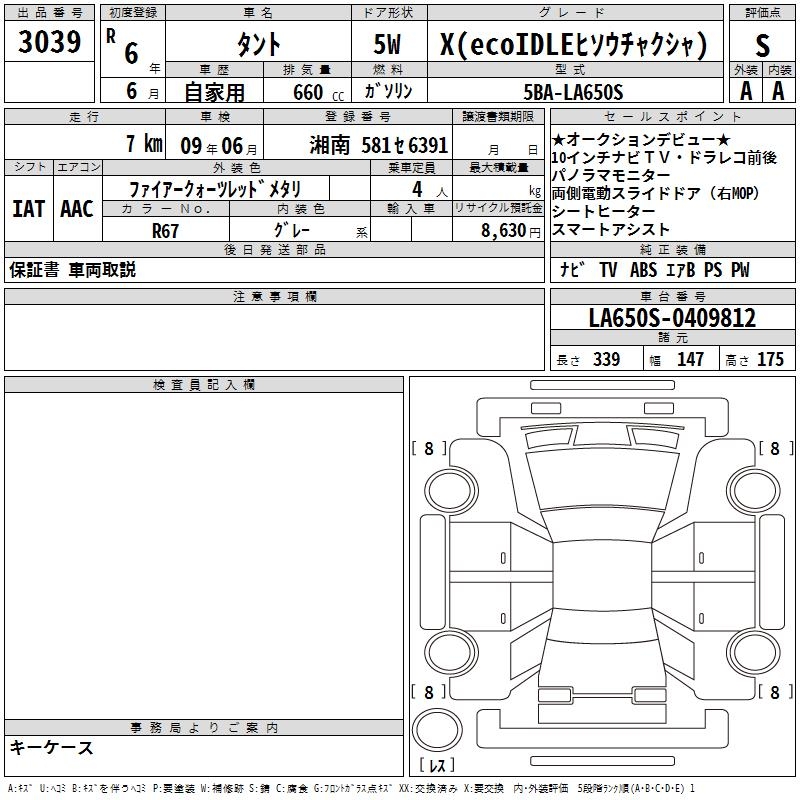Click the inspection date 09年06月
800x800 pixels.
[x=218, y=146]
